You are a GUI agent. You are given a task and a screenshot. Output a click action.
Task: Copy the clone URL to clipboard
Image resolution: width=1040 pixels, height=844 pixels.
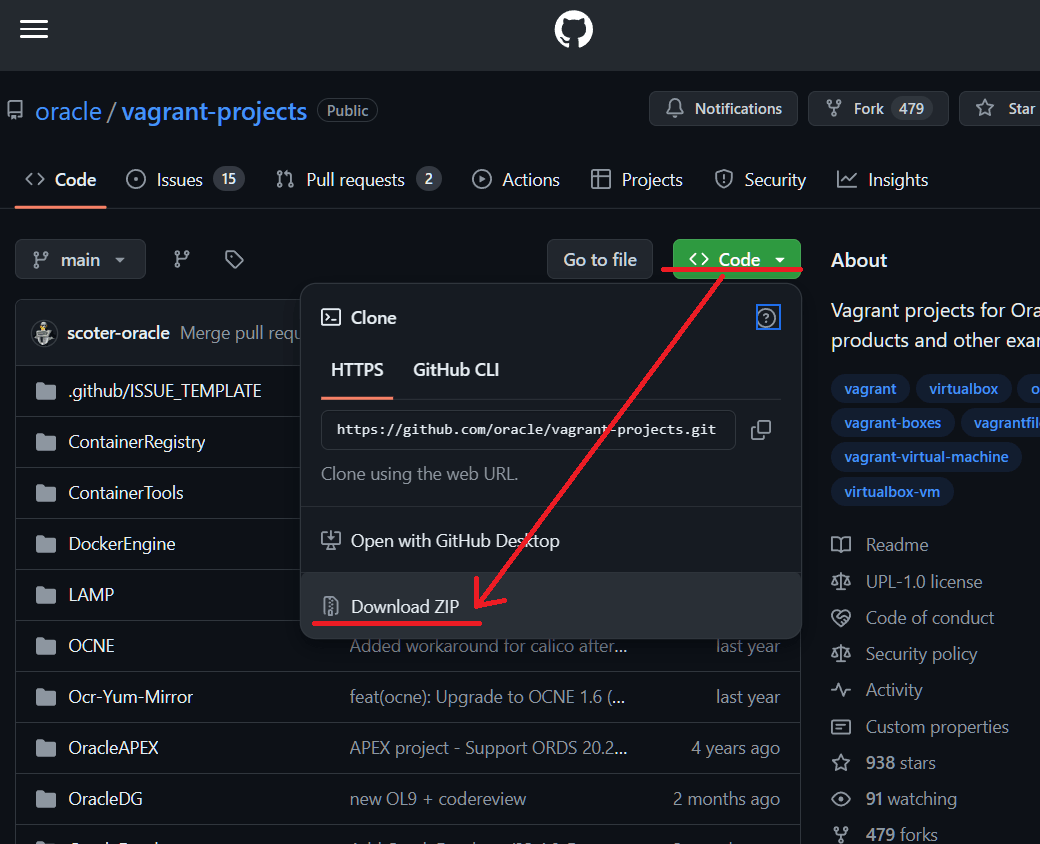[761, 430]
